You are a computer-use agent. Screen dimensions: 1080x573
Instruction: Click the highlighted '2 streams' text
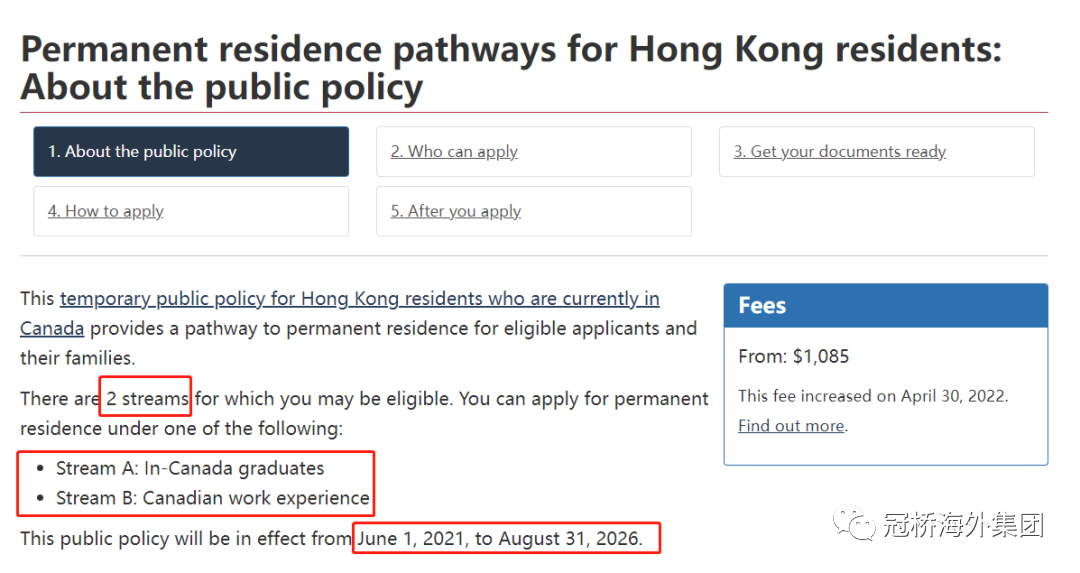(146, 398)
